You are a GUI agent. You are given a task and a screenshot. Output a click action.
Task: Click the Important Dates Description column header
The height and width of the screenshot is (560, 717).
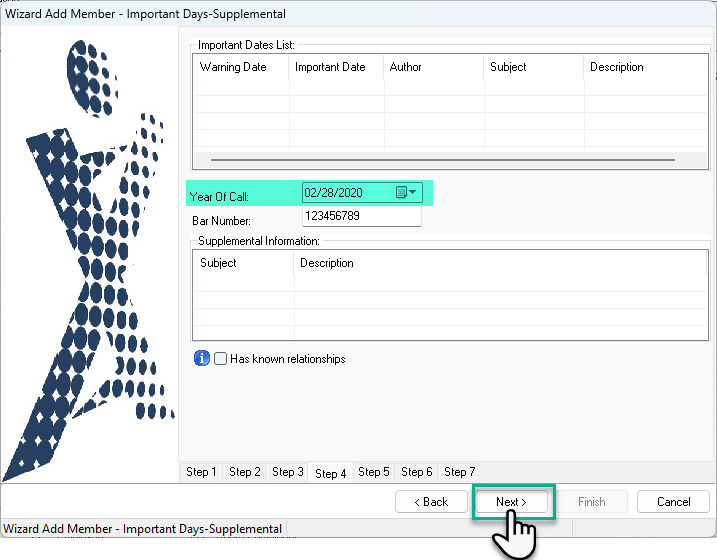click(646, 67)
